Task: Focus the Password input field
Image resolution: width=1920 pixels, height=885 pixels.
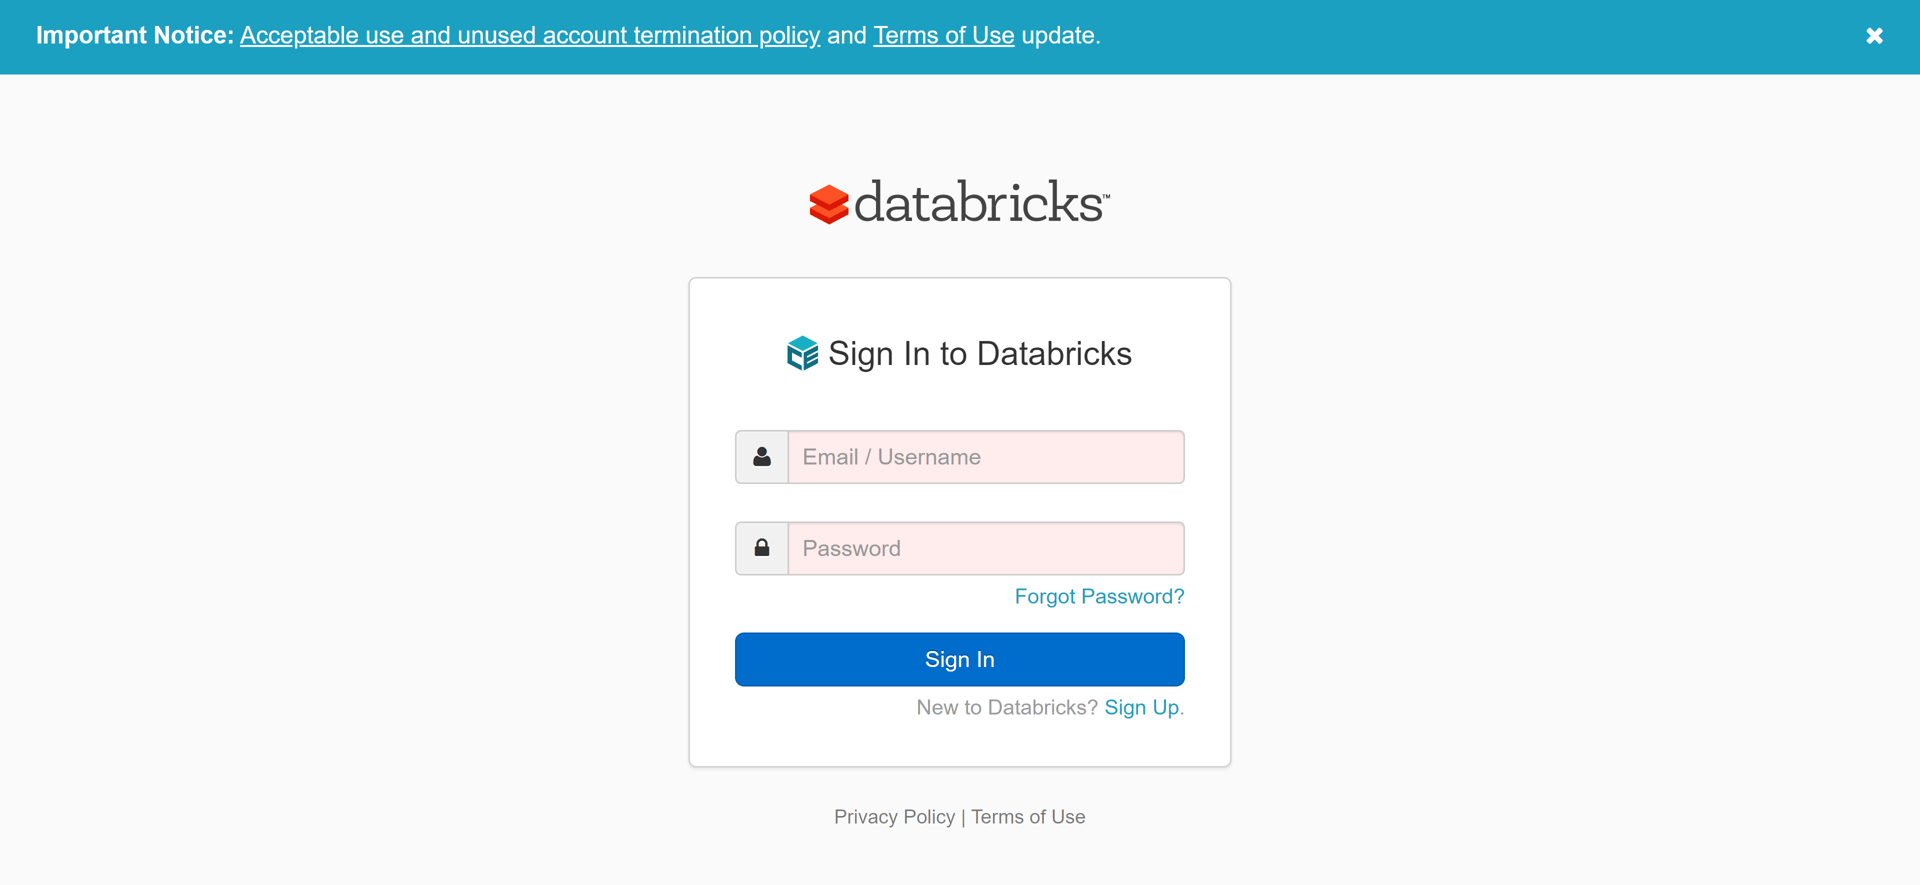Action: (984, 547)
